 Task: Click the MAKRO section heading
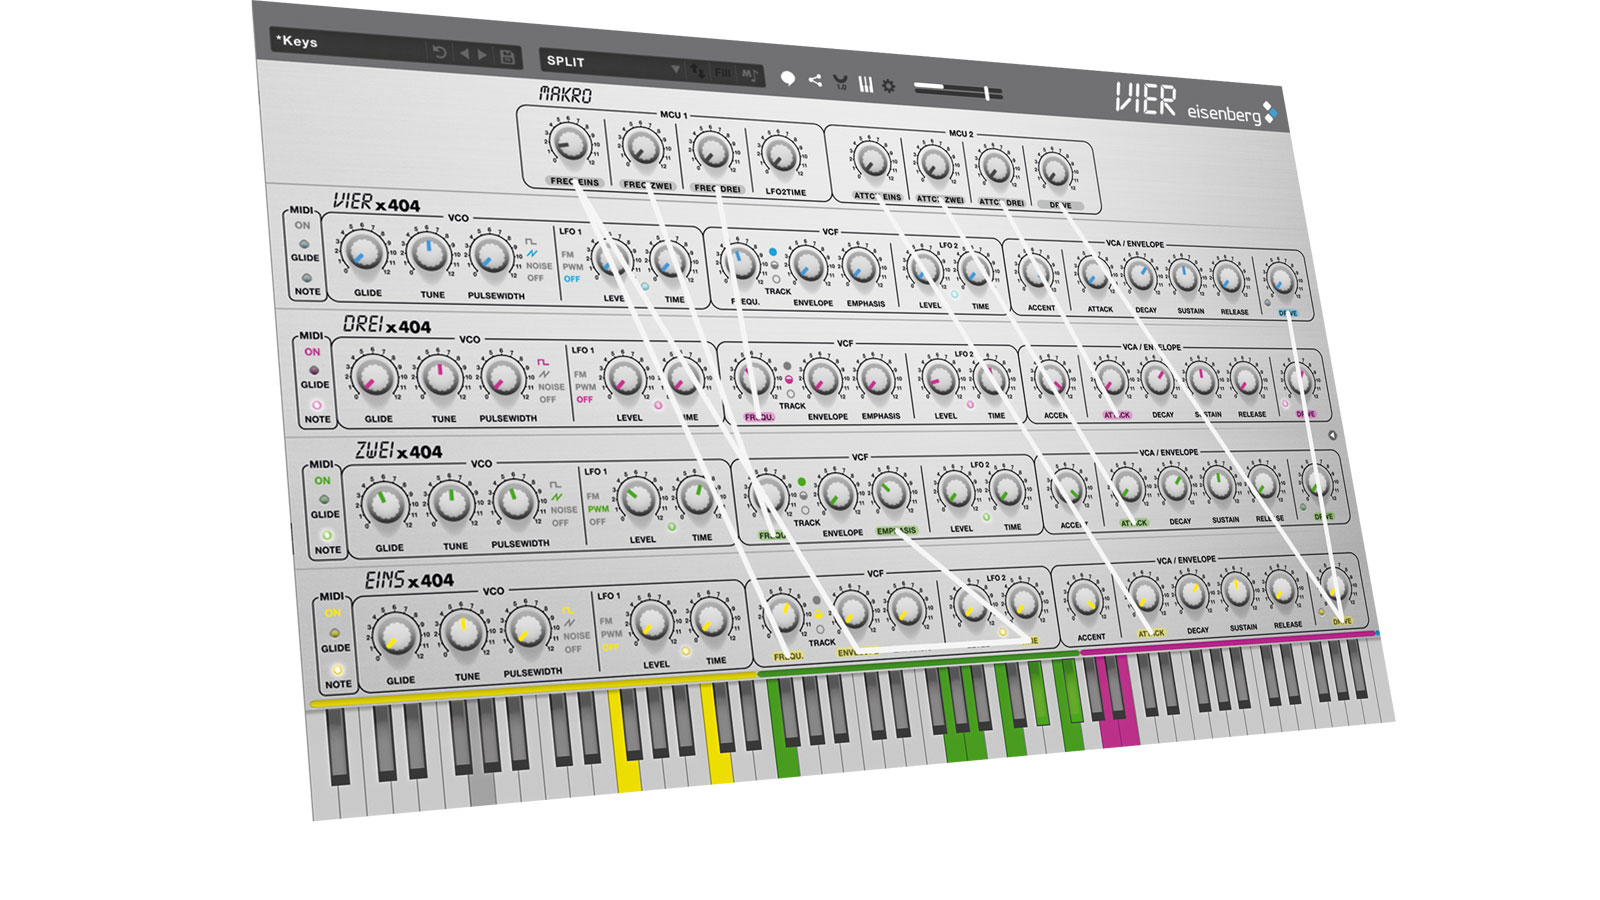tap(565, 95)
